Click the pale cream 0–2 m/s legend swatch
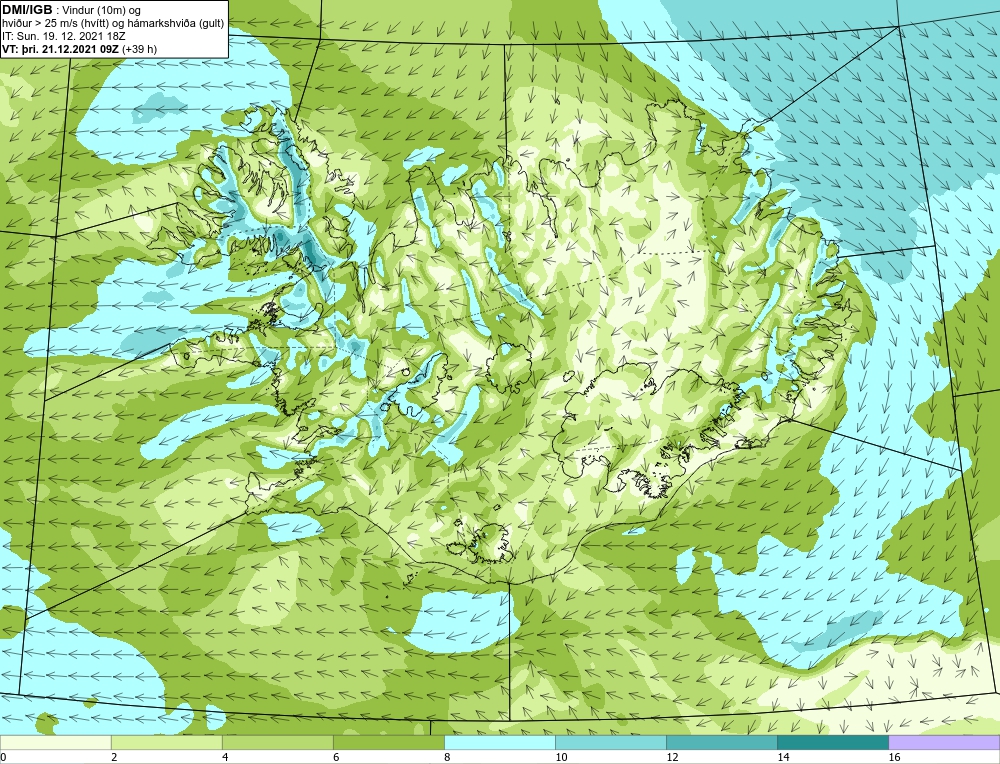 pos(55,742)
